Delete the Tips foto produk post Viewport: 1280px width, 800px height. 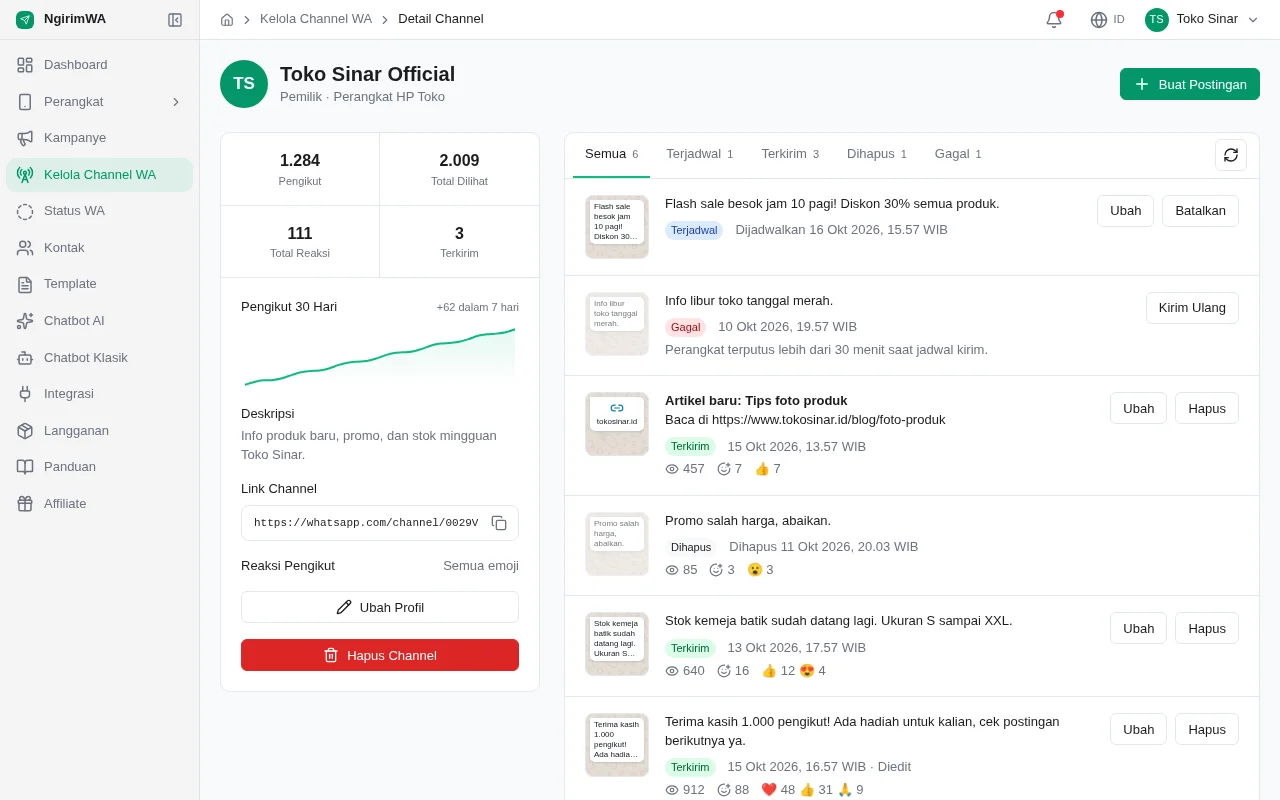(1207, 408)
